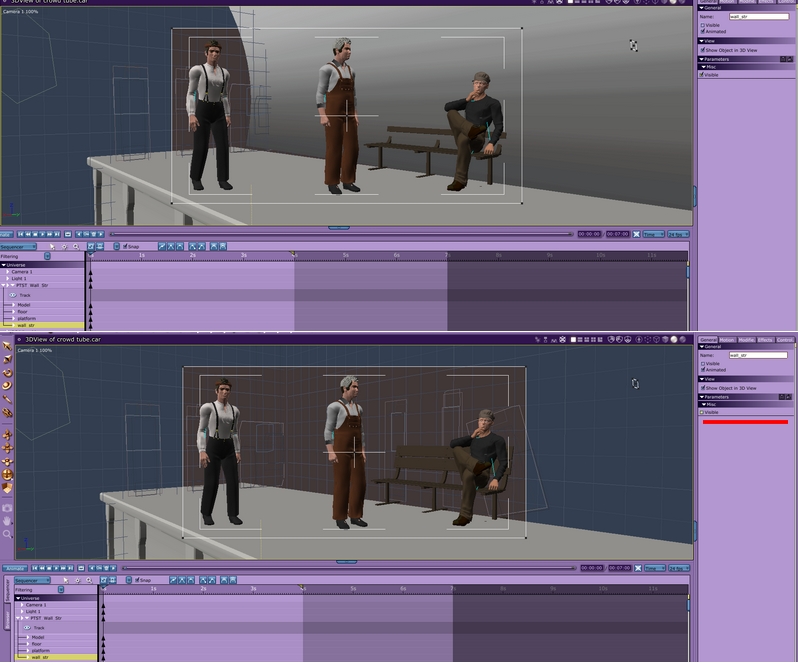Switch to Motion tab in lower properties panel

pos(726,339)
